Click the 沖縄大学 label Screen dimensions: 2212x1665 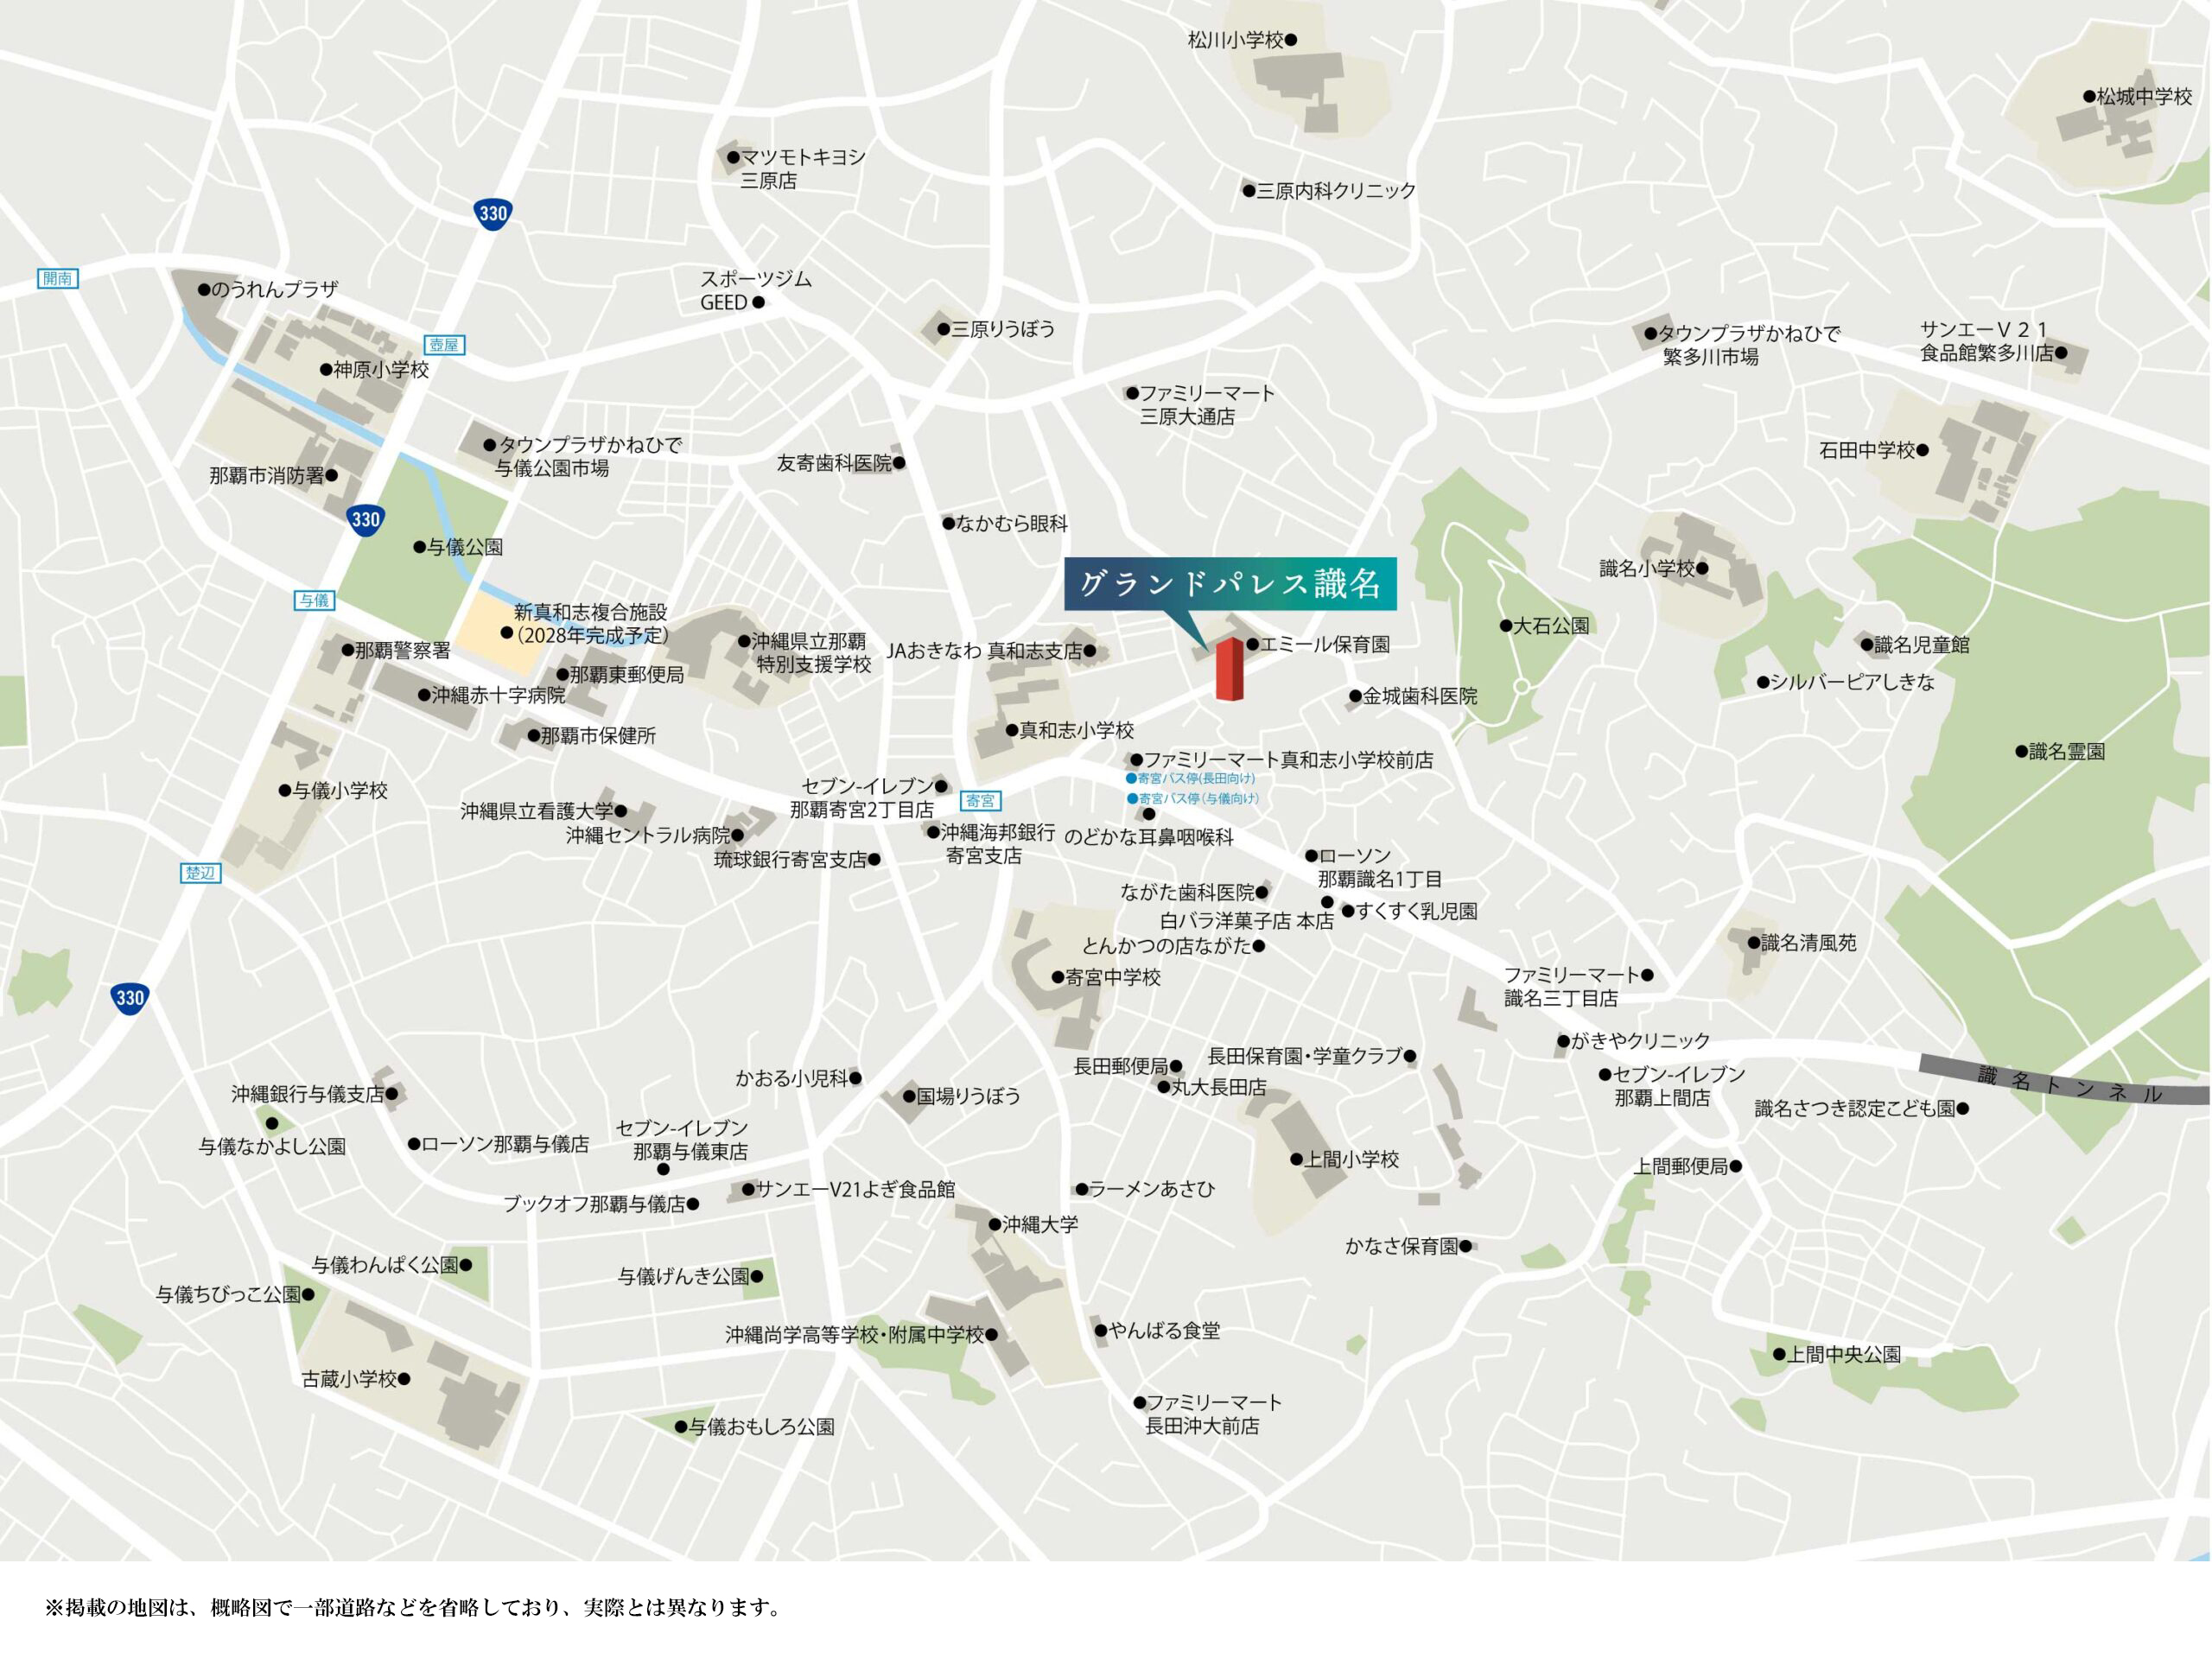(x=1039, y=1224)
